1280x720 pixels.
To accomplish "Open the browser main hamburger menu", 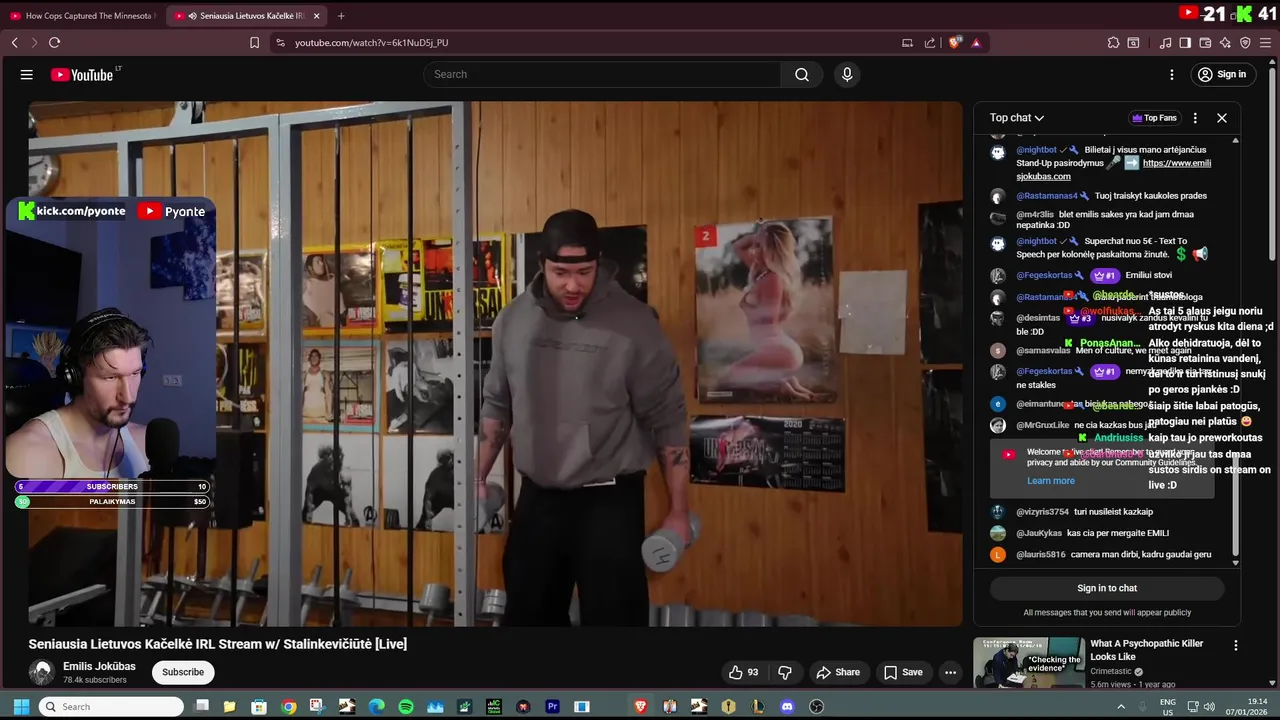I will point(1265,43).
